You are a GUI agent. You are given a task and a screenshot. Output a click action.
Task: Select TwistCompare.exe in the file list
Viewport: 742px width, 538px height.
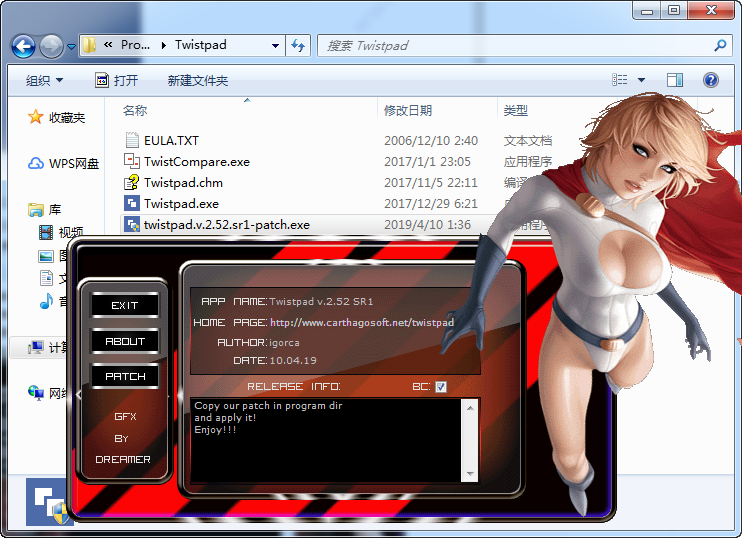[197, 162]
